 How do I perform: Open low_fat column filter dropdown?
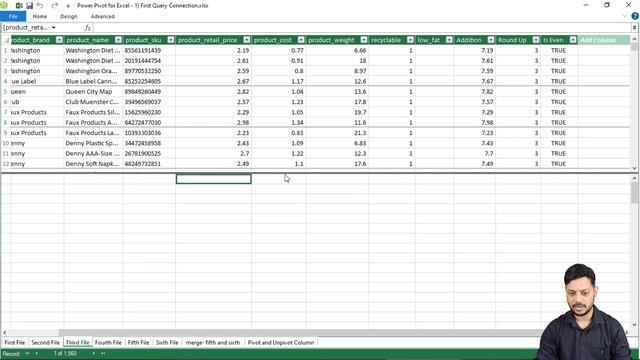(449, 40)
